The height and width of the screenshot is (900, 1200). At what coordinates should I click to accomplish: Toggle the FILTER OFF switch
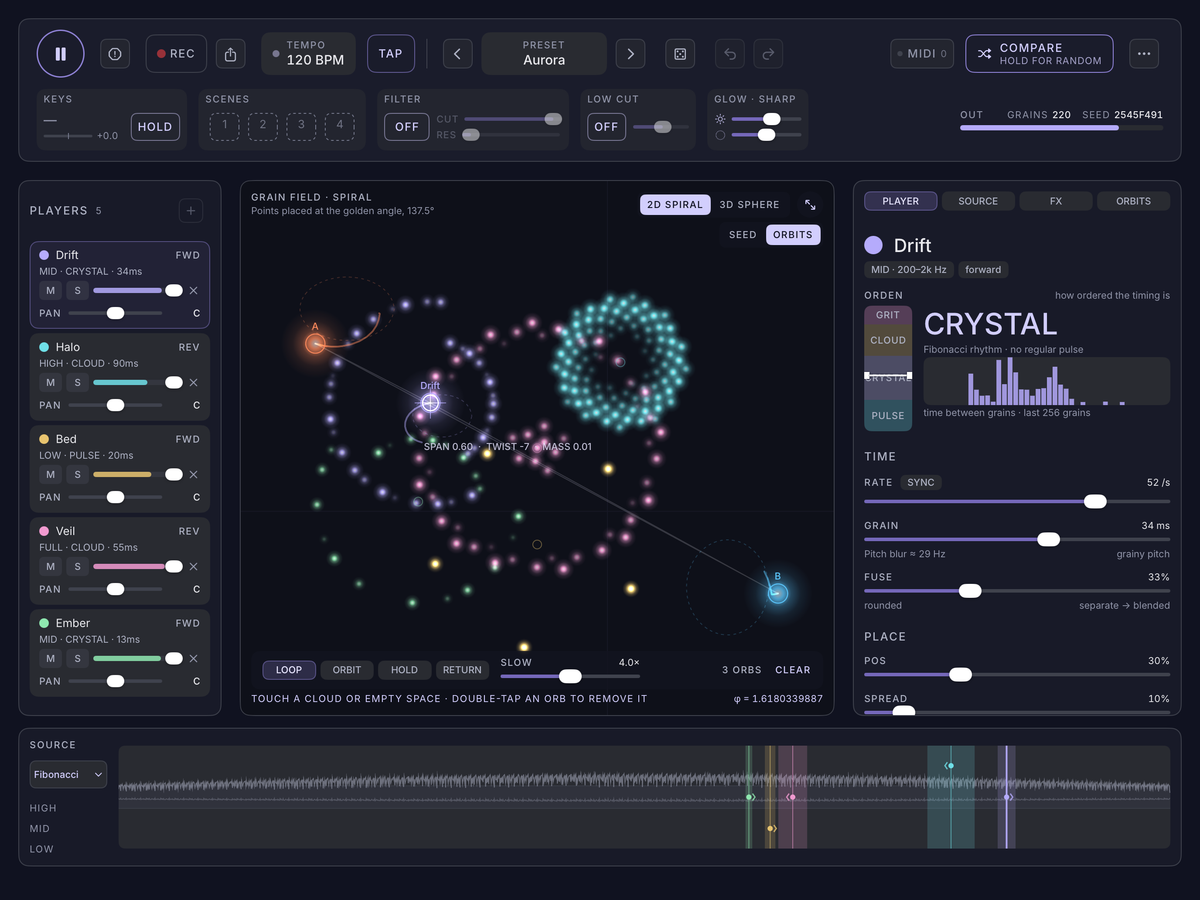tap(407, 127)
